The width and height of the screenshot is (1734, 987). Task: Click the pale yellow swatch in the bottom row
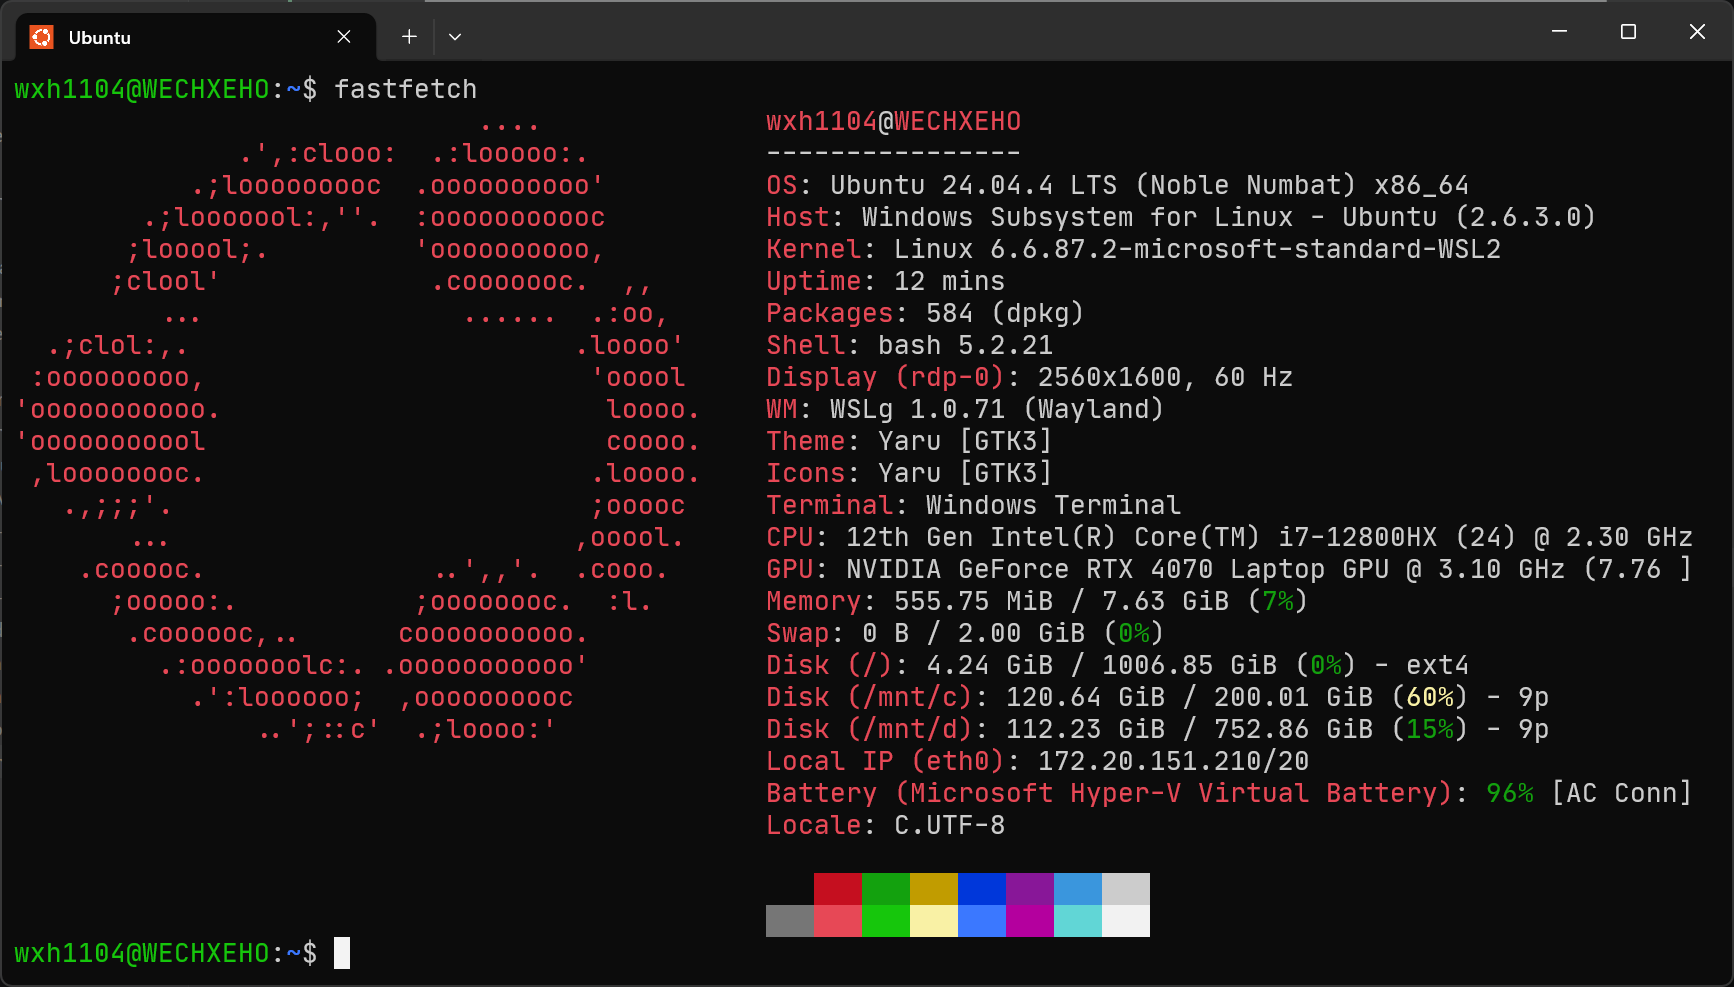pos(933,921)
